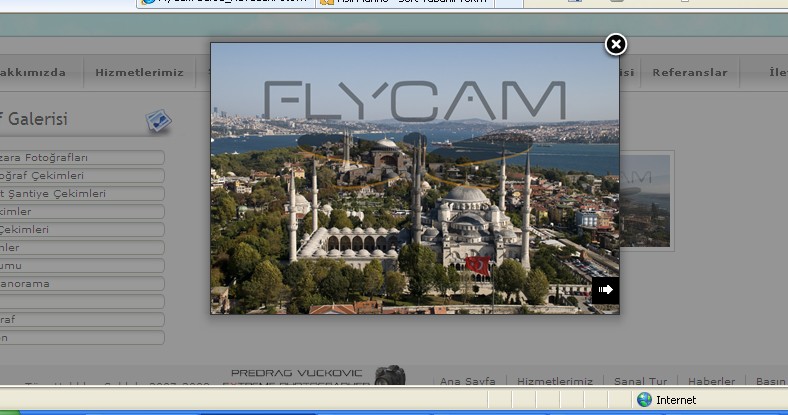This screenshot has height=415, width=788.
Task: Click the dimmed gallery thumbnail behind the lightbox
Action: [x=645, y=201]
